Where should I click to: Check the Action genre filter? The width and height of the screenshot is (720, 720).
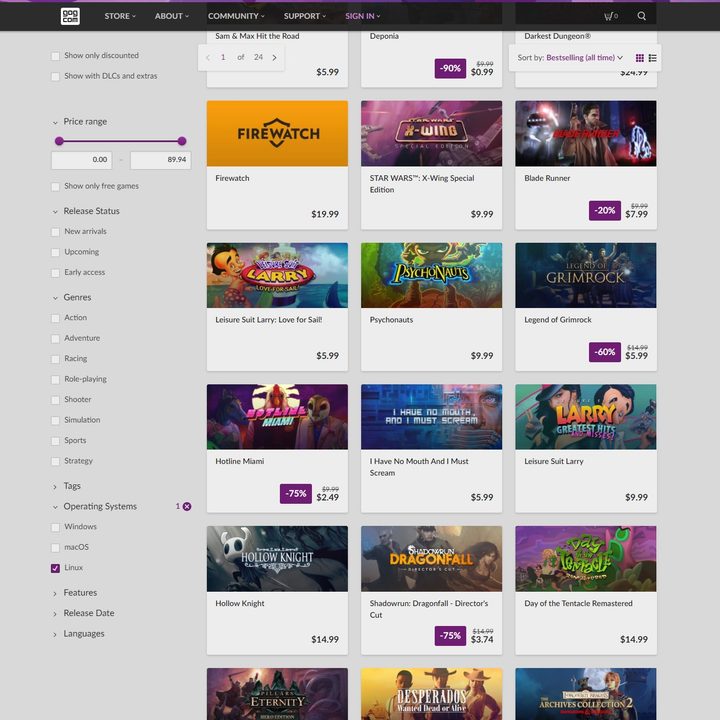pyautogui.click(x=55, y=318)
